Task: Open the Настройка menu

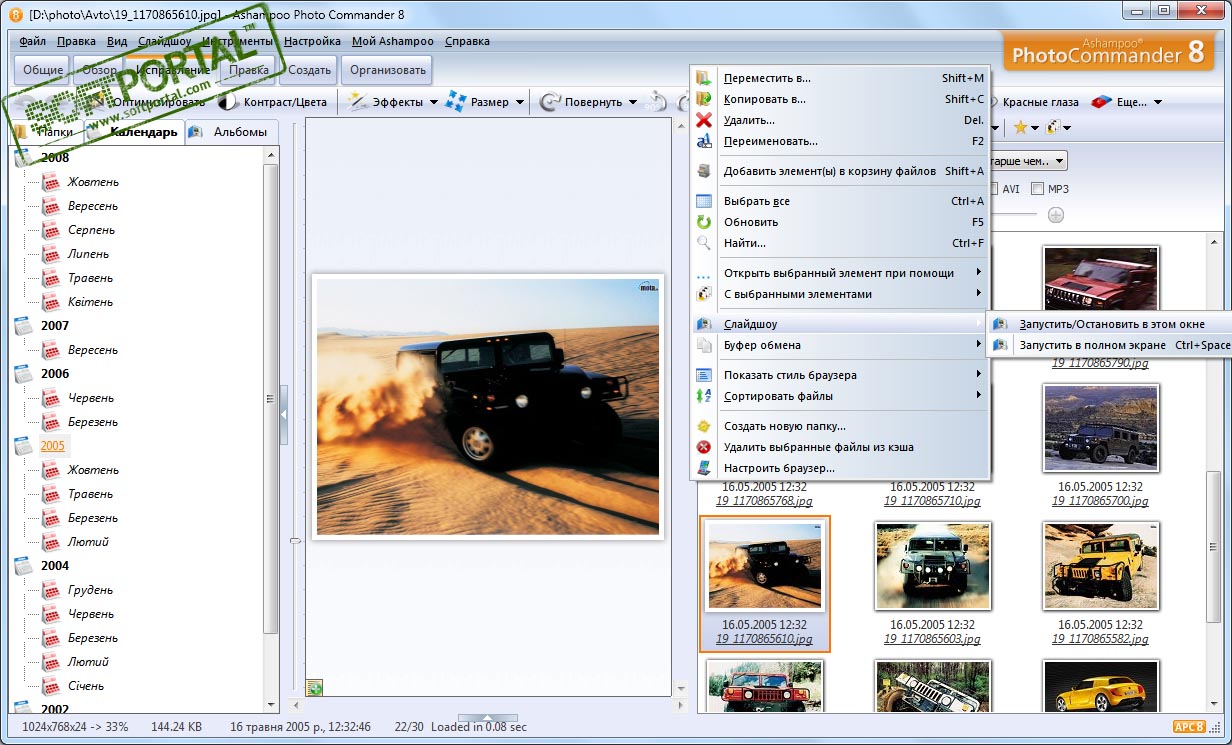Action: tap(312, 42)
